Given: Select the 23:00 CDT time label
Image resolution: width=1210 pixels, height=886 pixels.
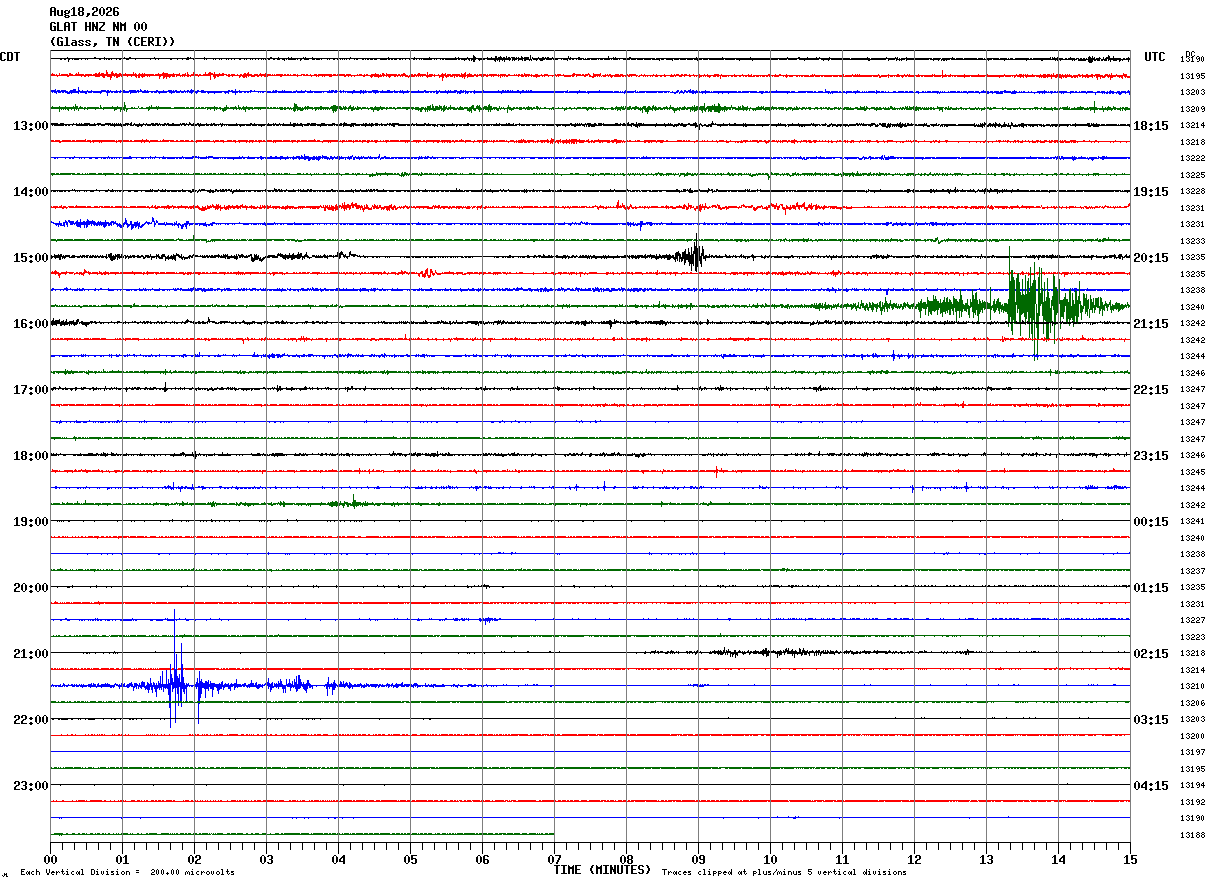Looking at the screenshot, I should tap(31, 785).
